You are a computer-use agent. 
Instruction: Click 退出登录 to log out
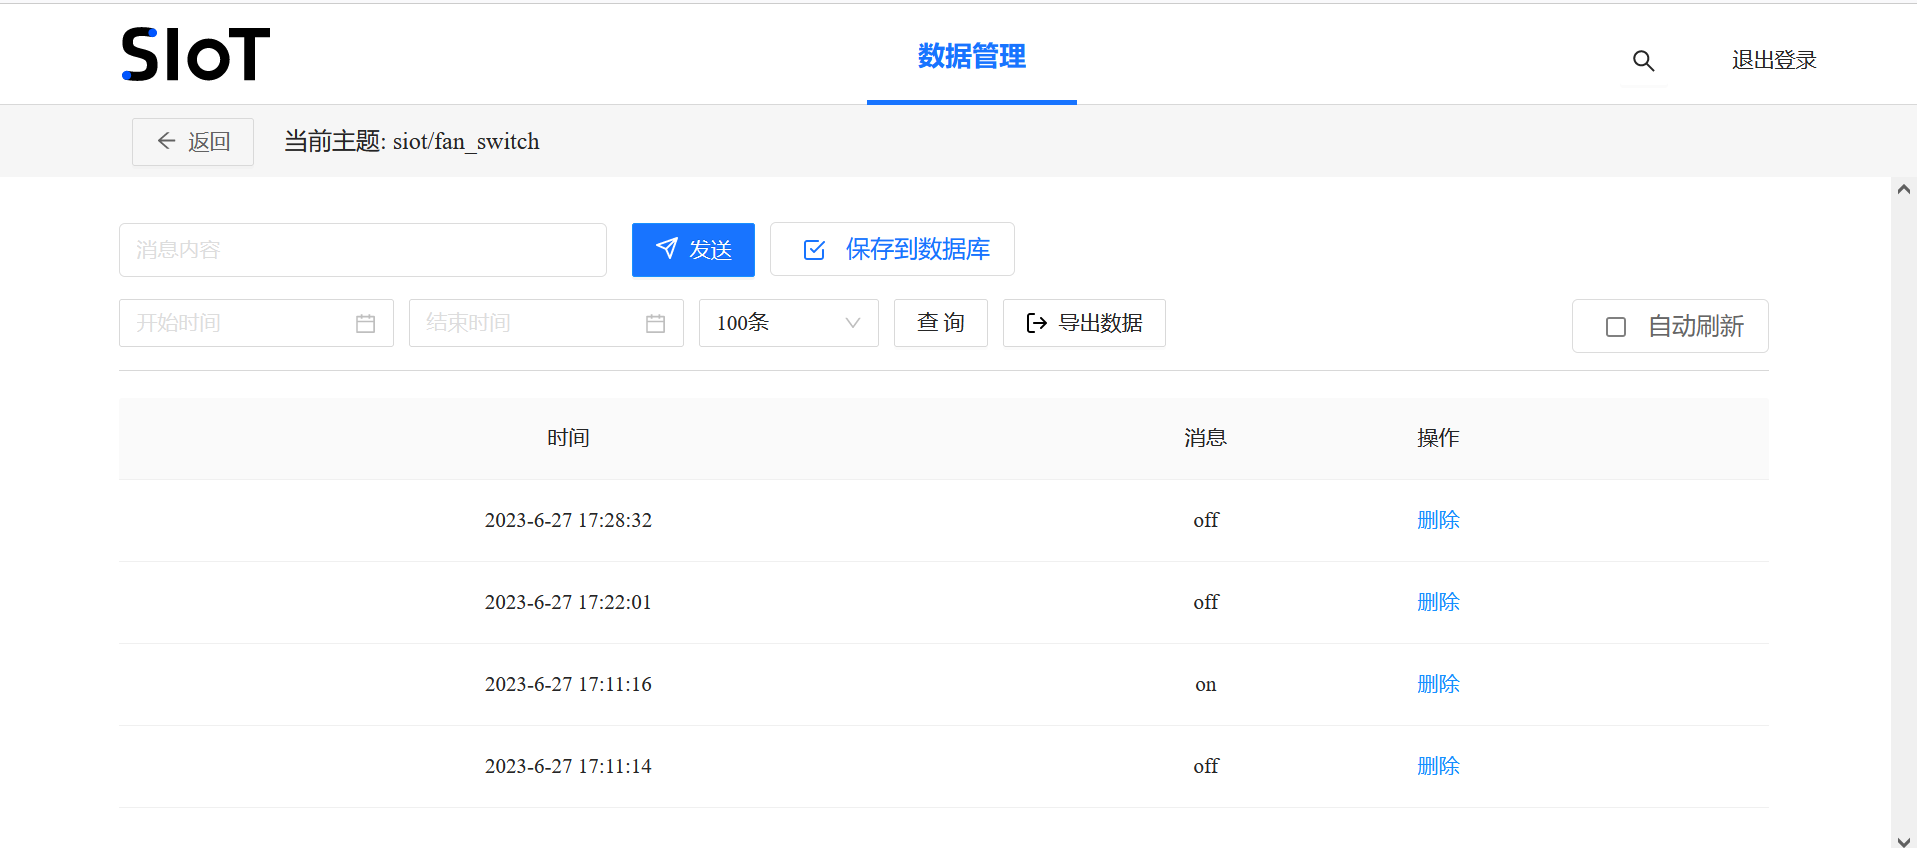pyautogui.click(x=1774, y=60)
